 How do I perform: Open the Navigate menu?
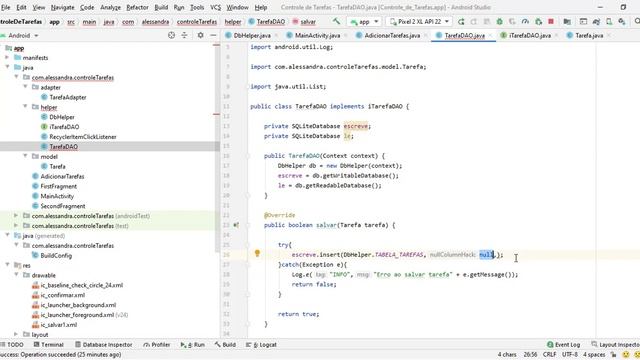pos(62,7)
